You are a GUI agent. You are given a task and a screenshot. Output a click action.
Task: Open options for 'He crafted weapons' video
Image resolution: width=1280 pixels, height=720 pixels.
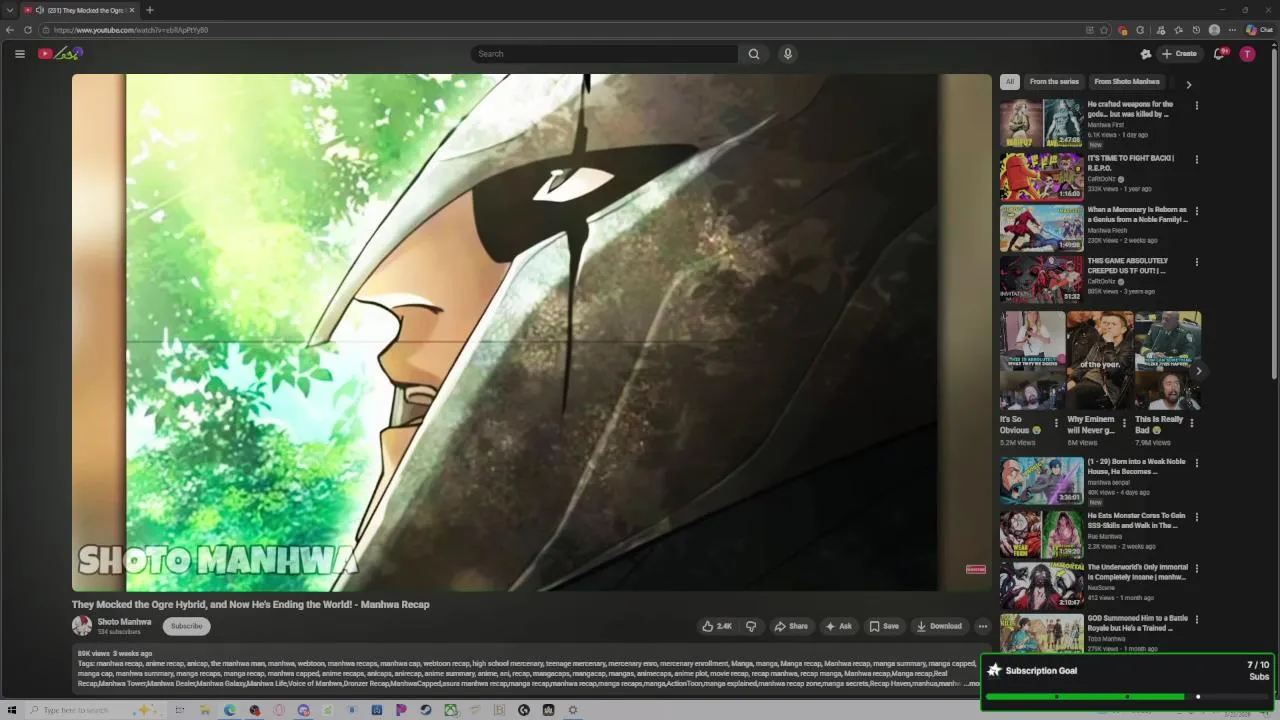point(1196,105)
